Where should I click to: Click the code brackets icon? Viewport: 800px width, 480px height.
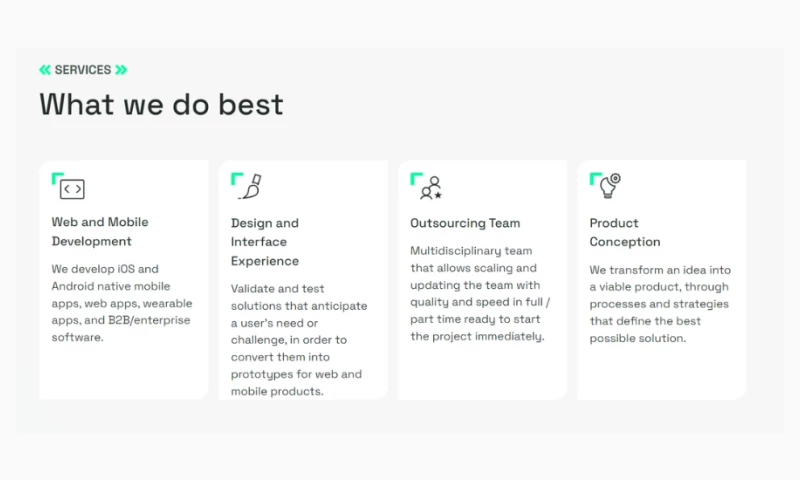pyautogui.click(x=72, y=189)
